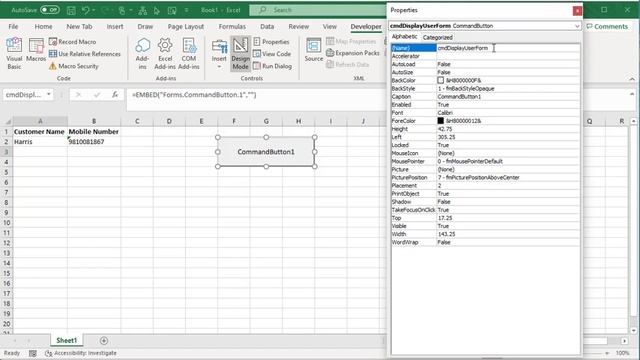Select the WordWrap property row
The width and height of the screenshot is (640, 360).
click(x=485, y=242)
